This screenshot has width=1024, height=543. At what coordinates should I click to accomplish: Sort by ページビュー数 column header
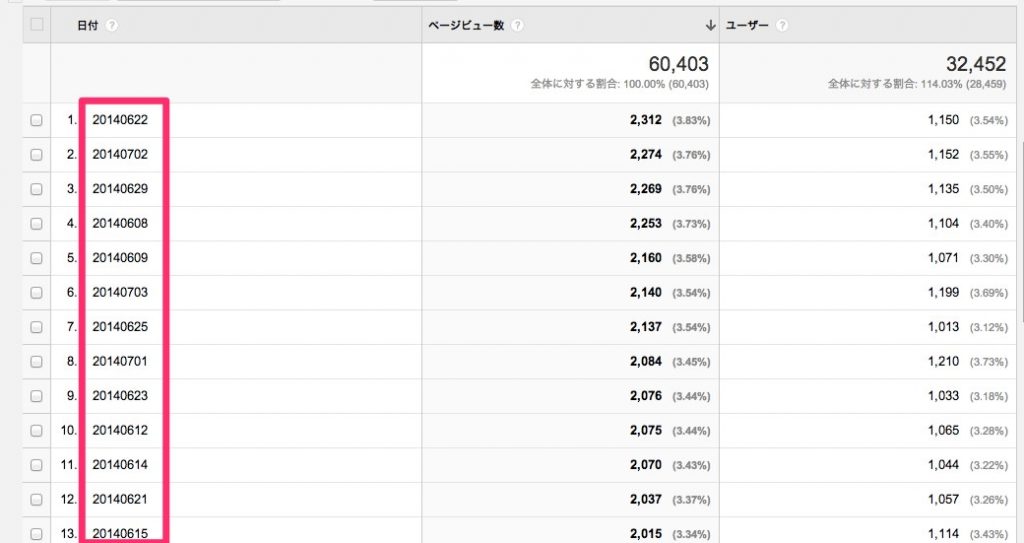point(466,25)
